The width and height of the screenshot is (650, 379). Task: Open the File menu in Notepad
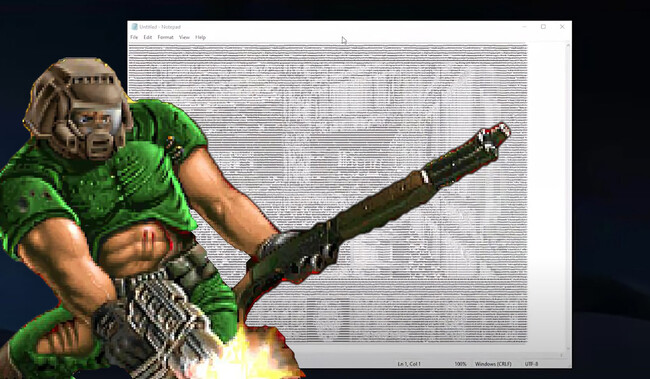tap(134, 37)
